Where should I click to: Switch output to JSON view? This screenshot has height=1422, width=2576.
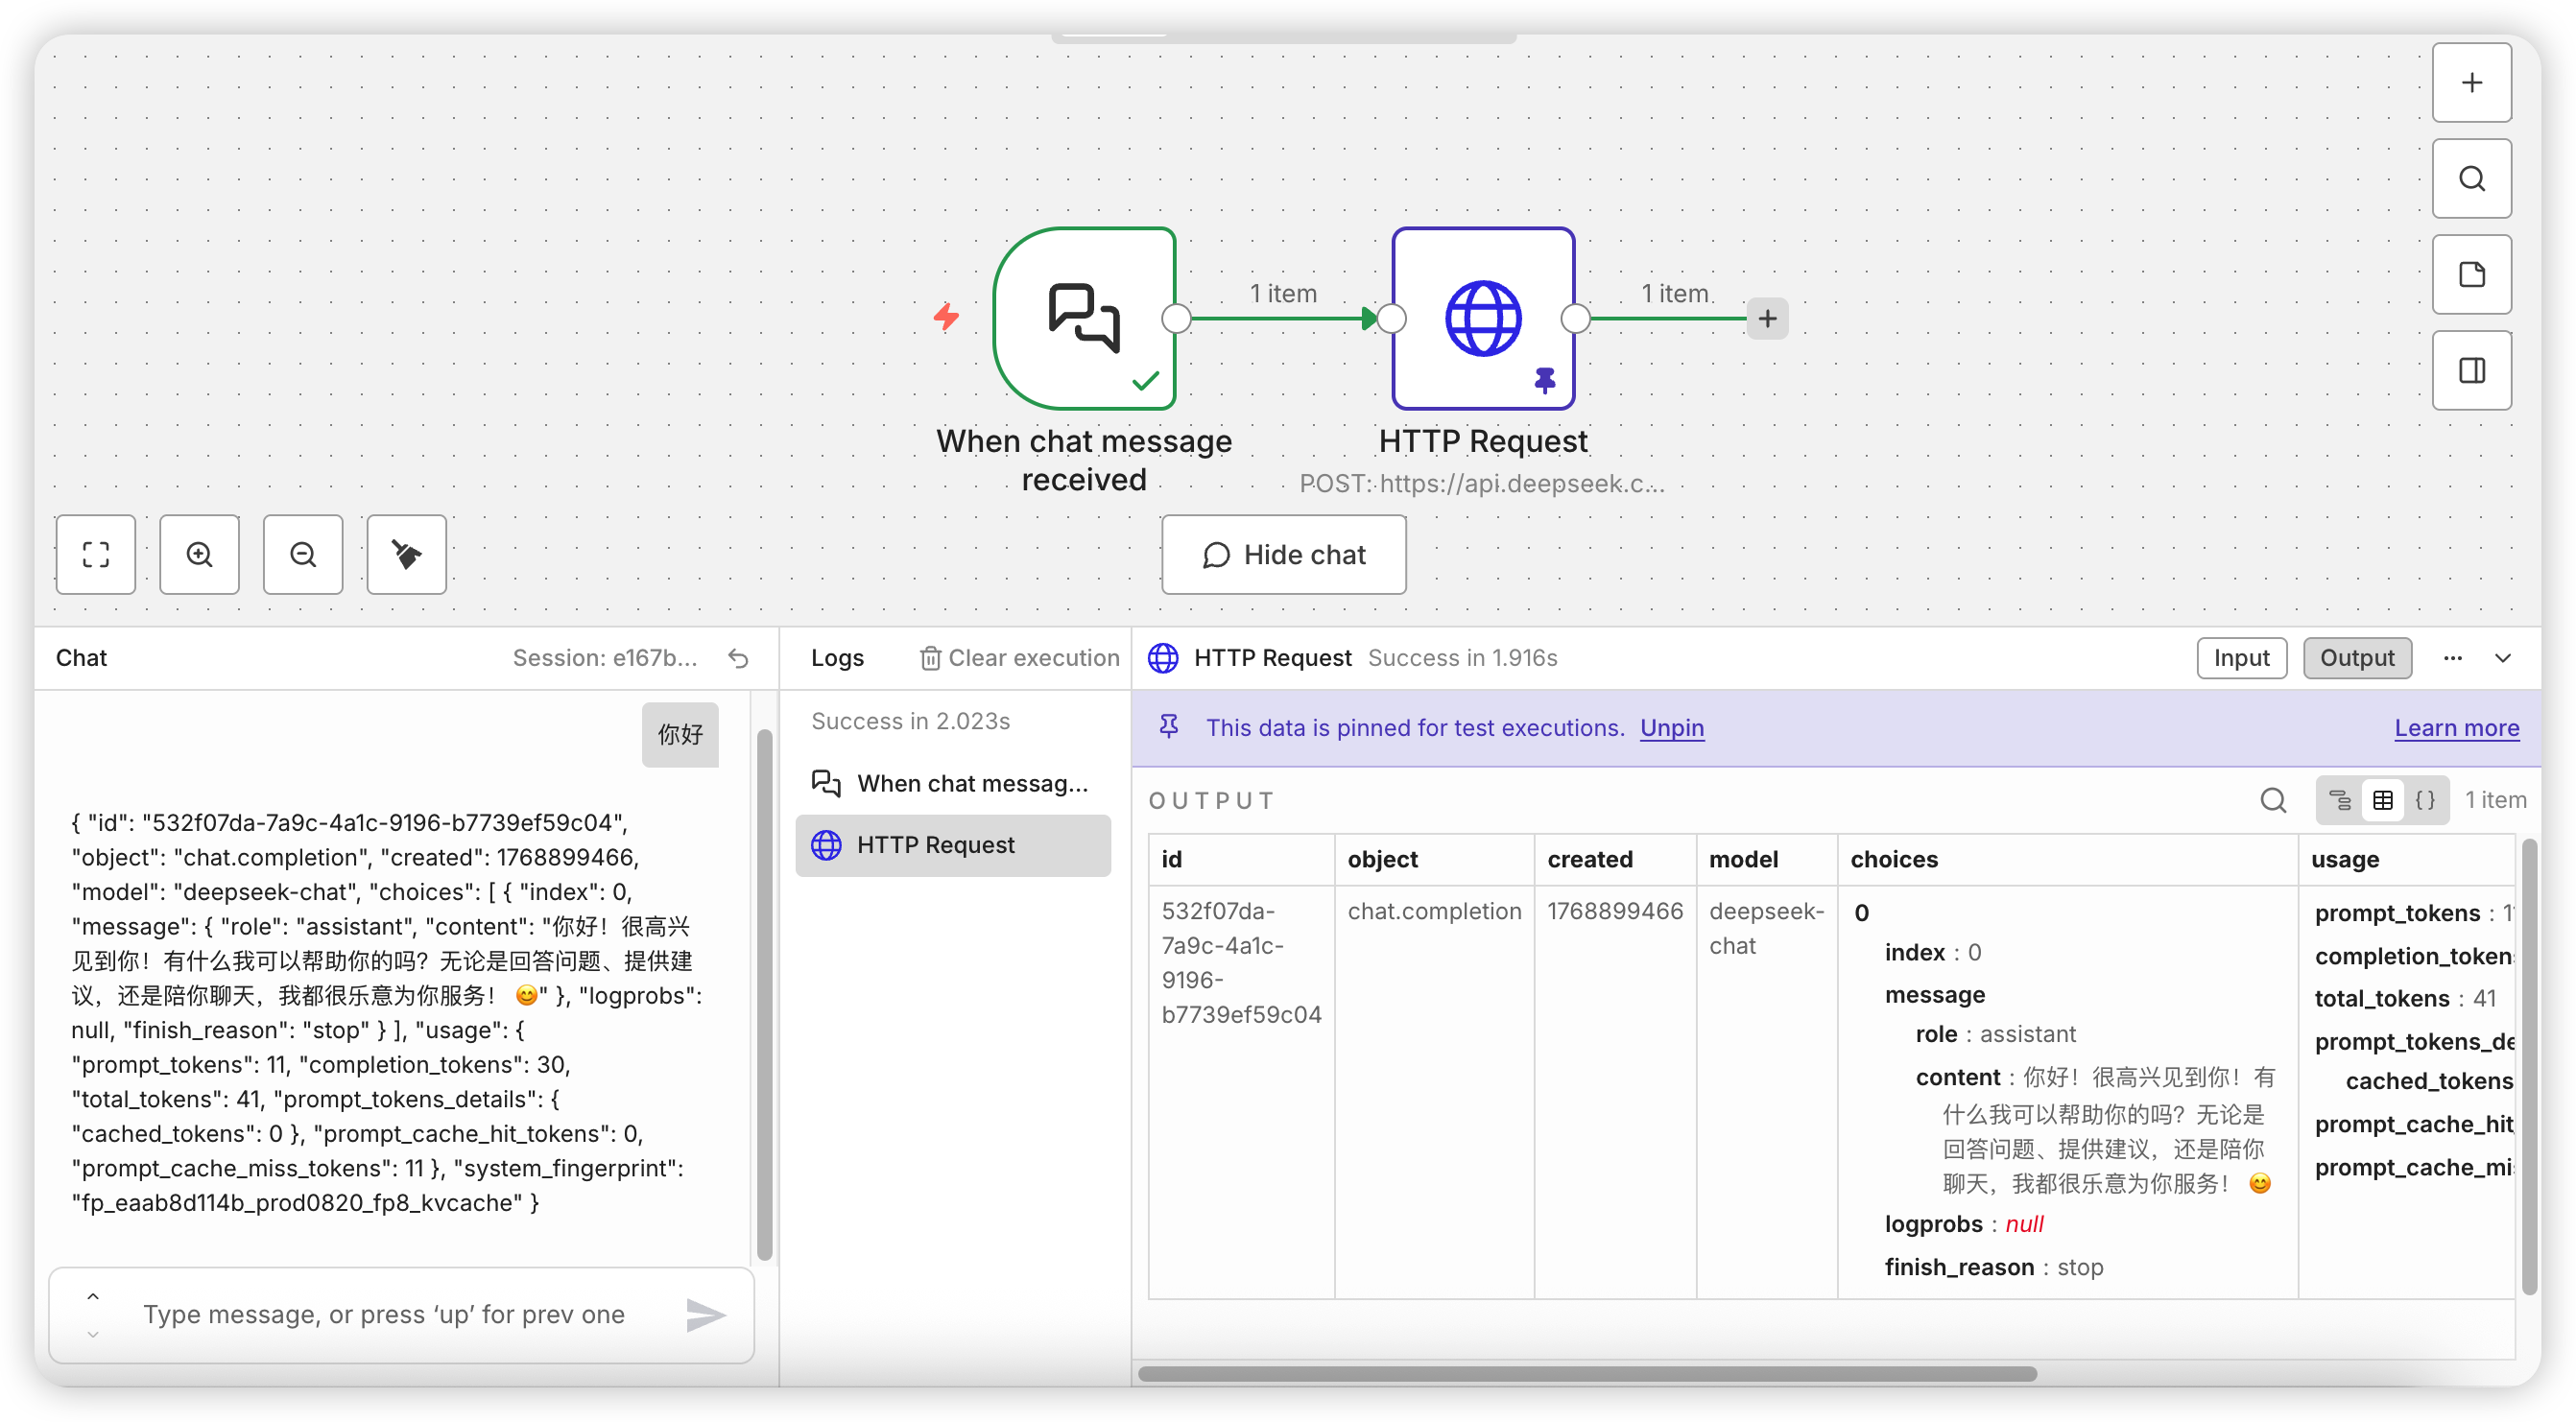point(2426,800)
